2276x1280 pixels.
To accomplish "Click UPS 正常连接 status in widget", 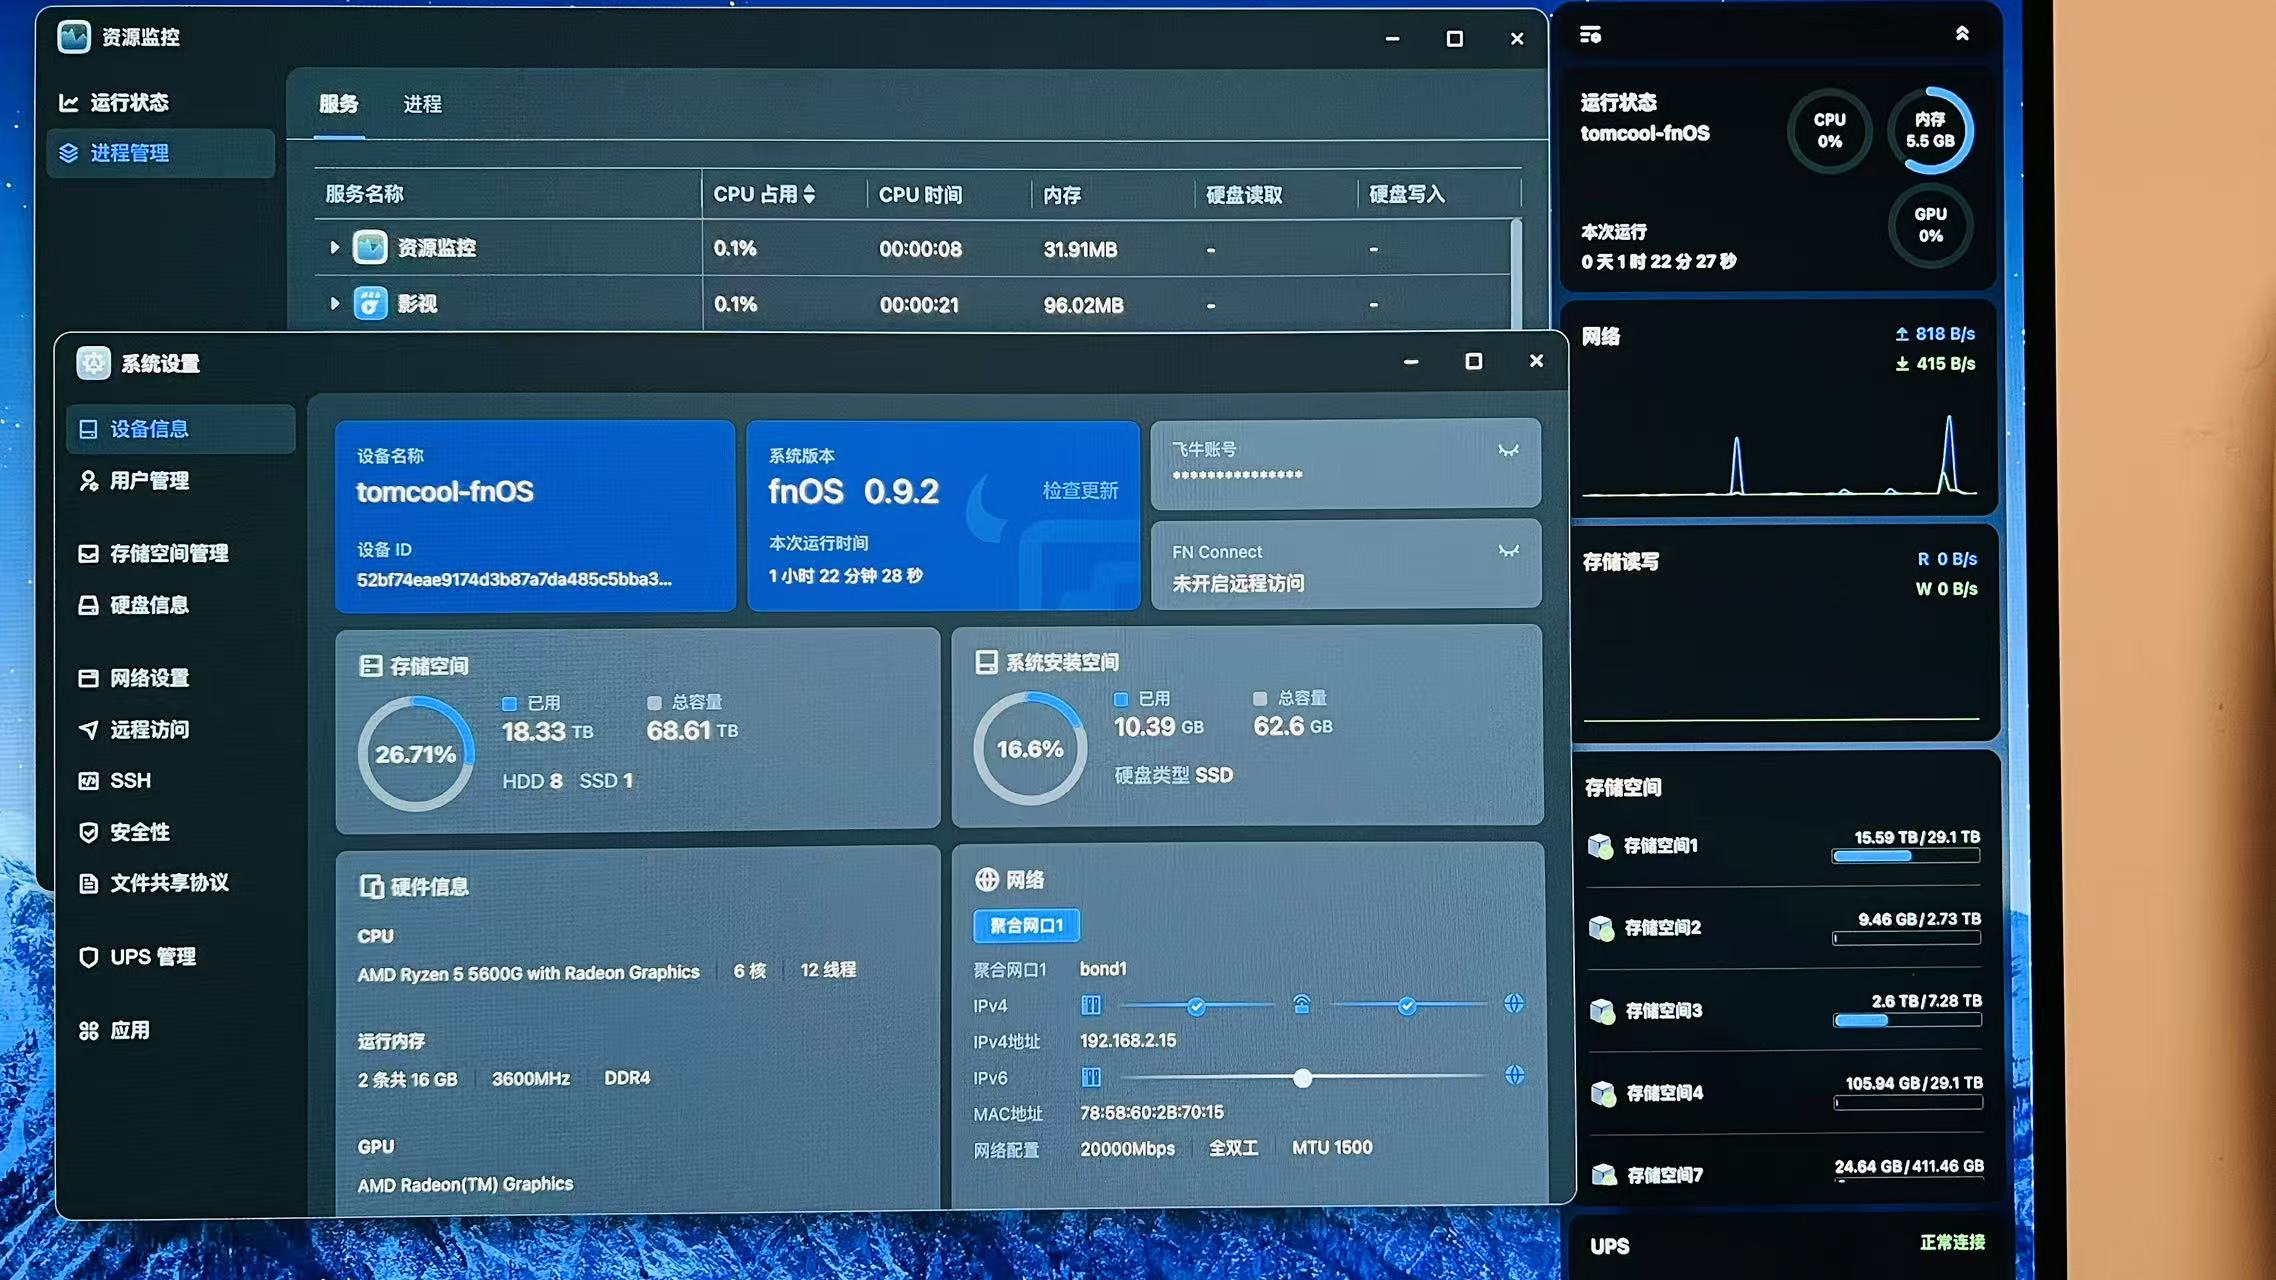I will click(1952, 1243).
